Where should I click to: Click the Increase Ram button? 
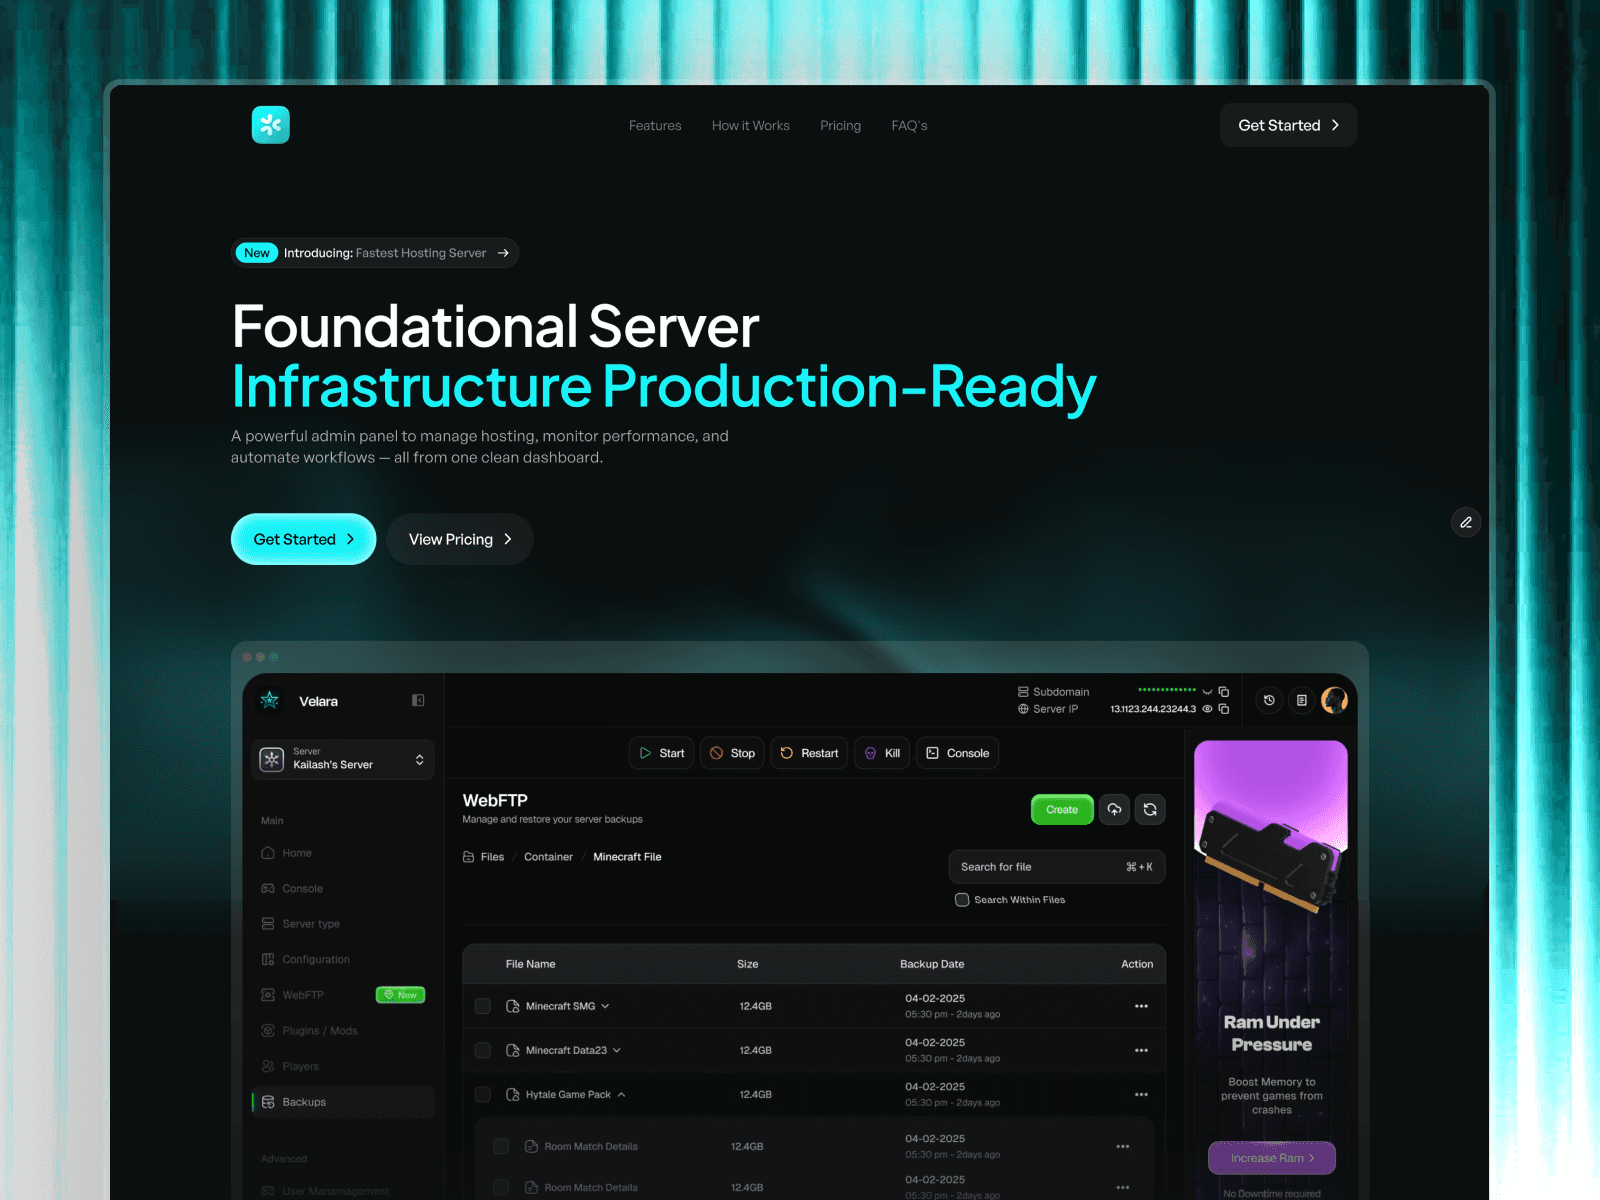coord(1272,1158)
